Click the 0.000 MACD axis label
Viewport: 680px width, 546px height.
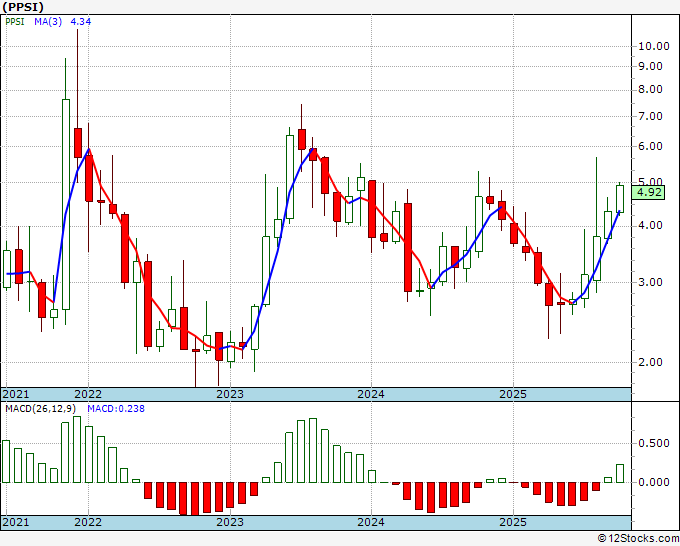pos(654,482)
